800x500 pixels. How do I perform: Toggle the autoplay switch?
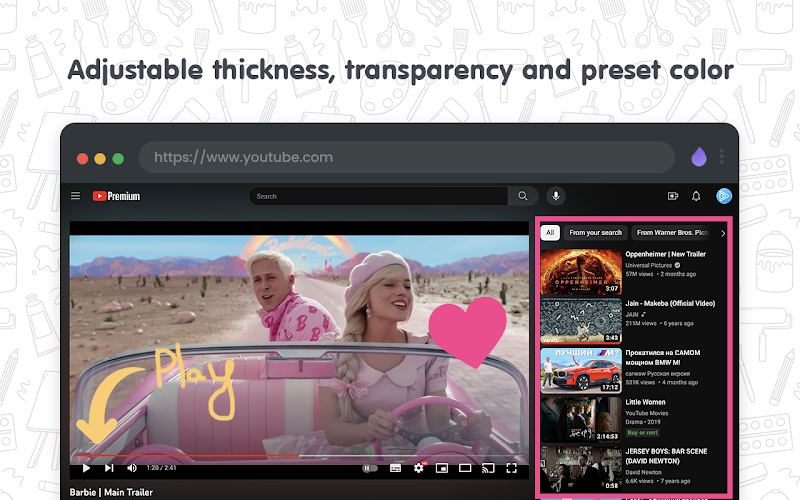pos(370,468)
